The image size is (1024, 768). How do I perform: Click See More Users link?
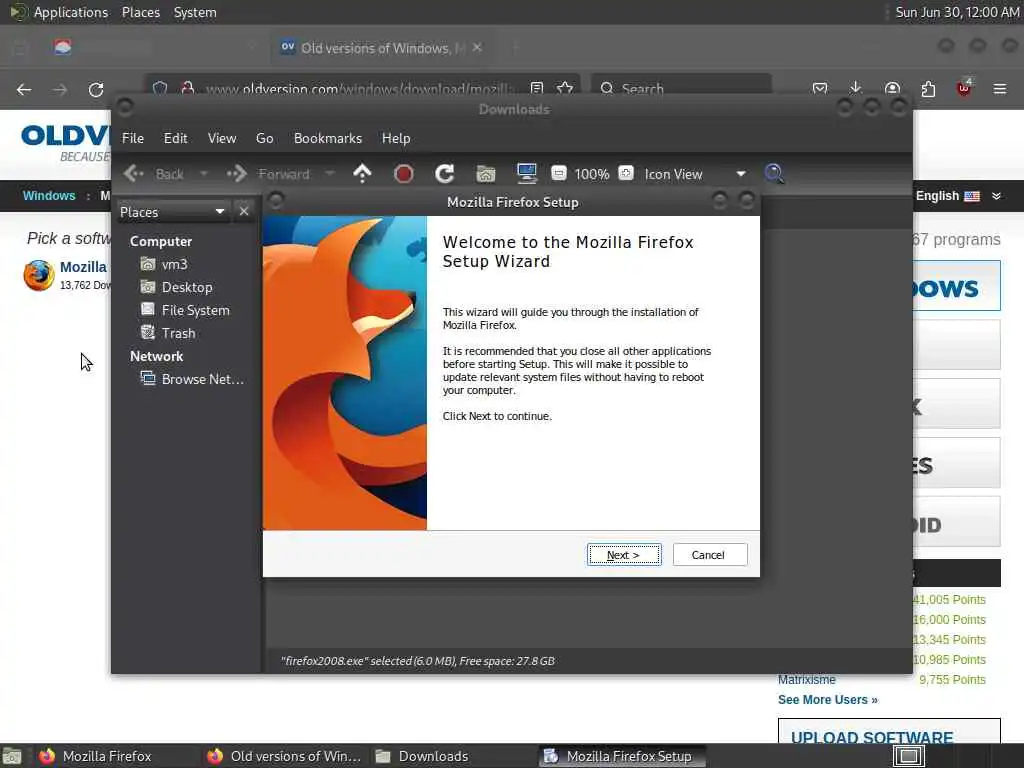[827, 700]
